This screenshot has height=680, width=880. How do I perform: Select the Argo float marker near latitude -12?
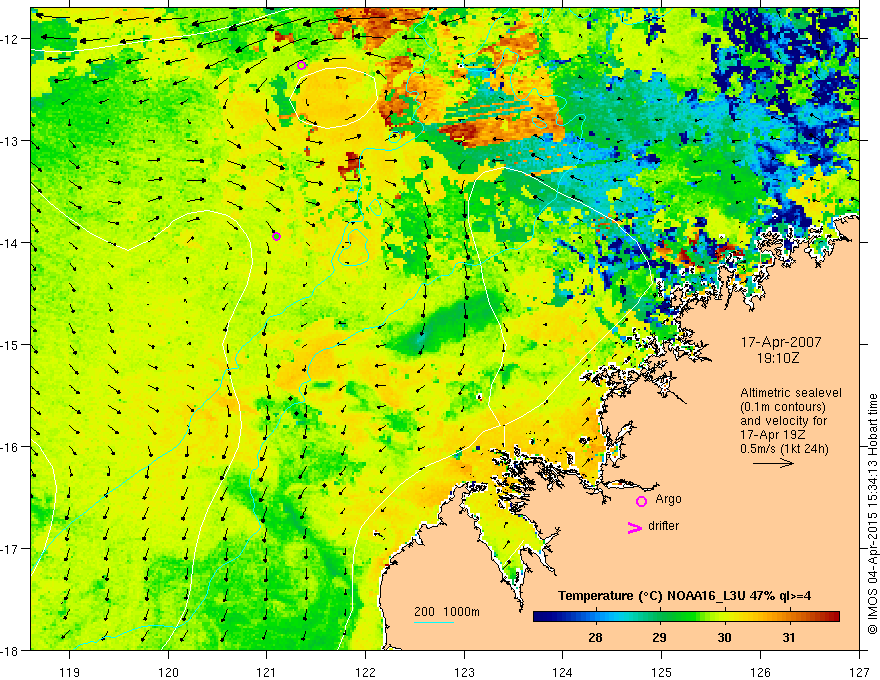click(301, 65)
